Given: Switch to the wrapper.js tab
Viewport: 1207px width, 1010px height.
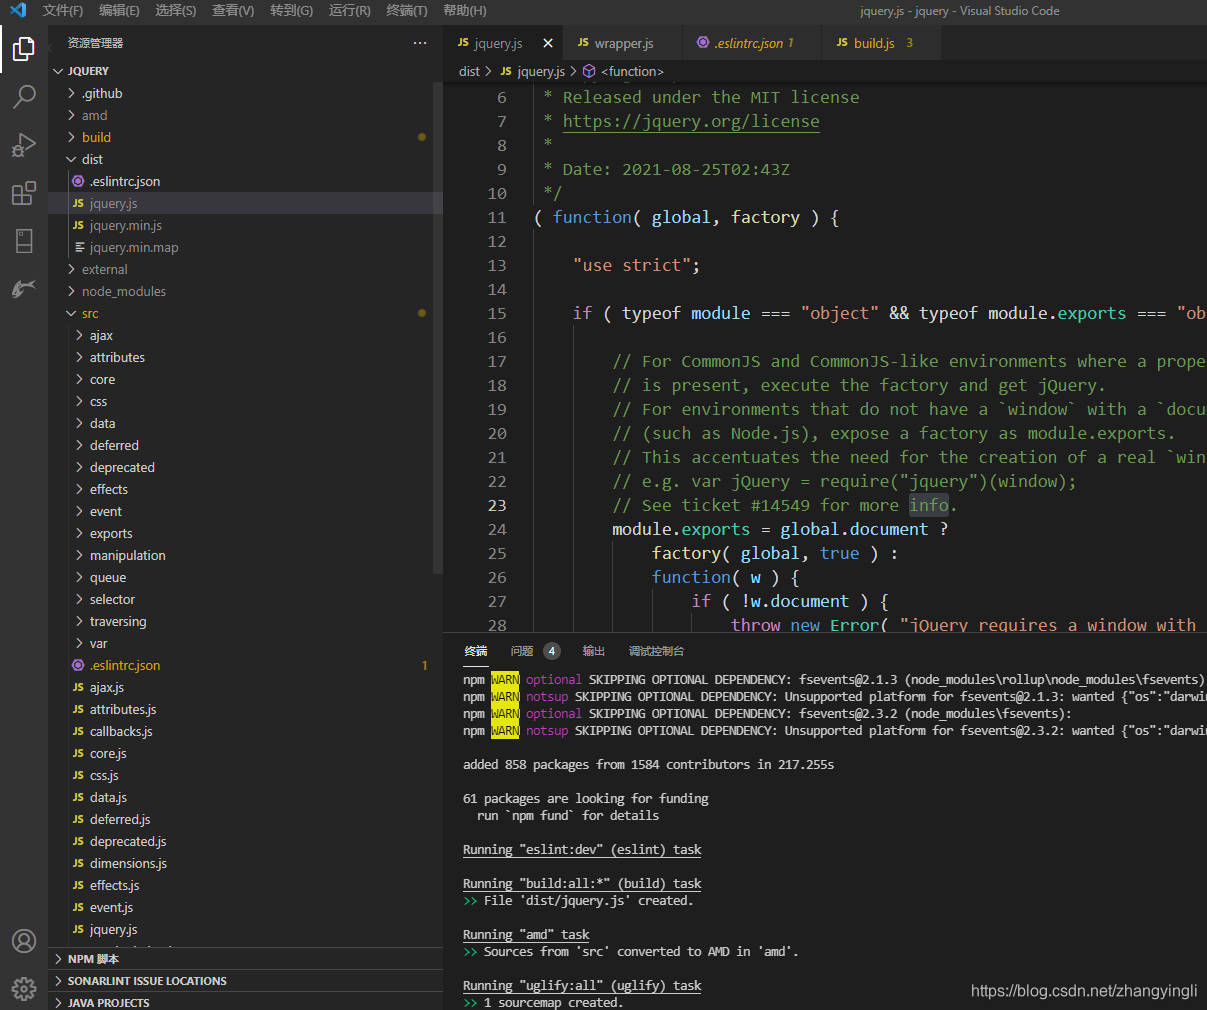Looking at the screenshot, I should pos(625,43).
